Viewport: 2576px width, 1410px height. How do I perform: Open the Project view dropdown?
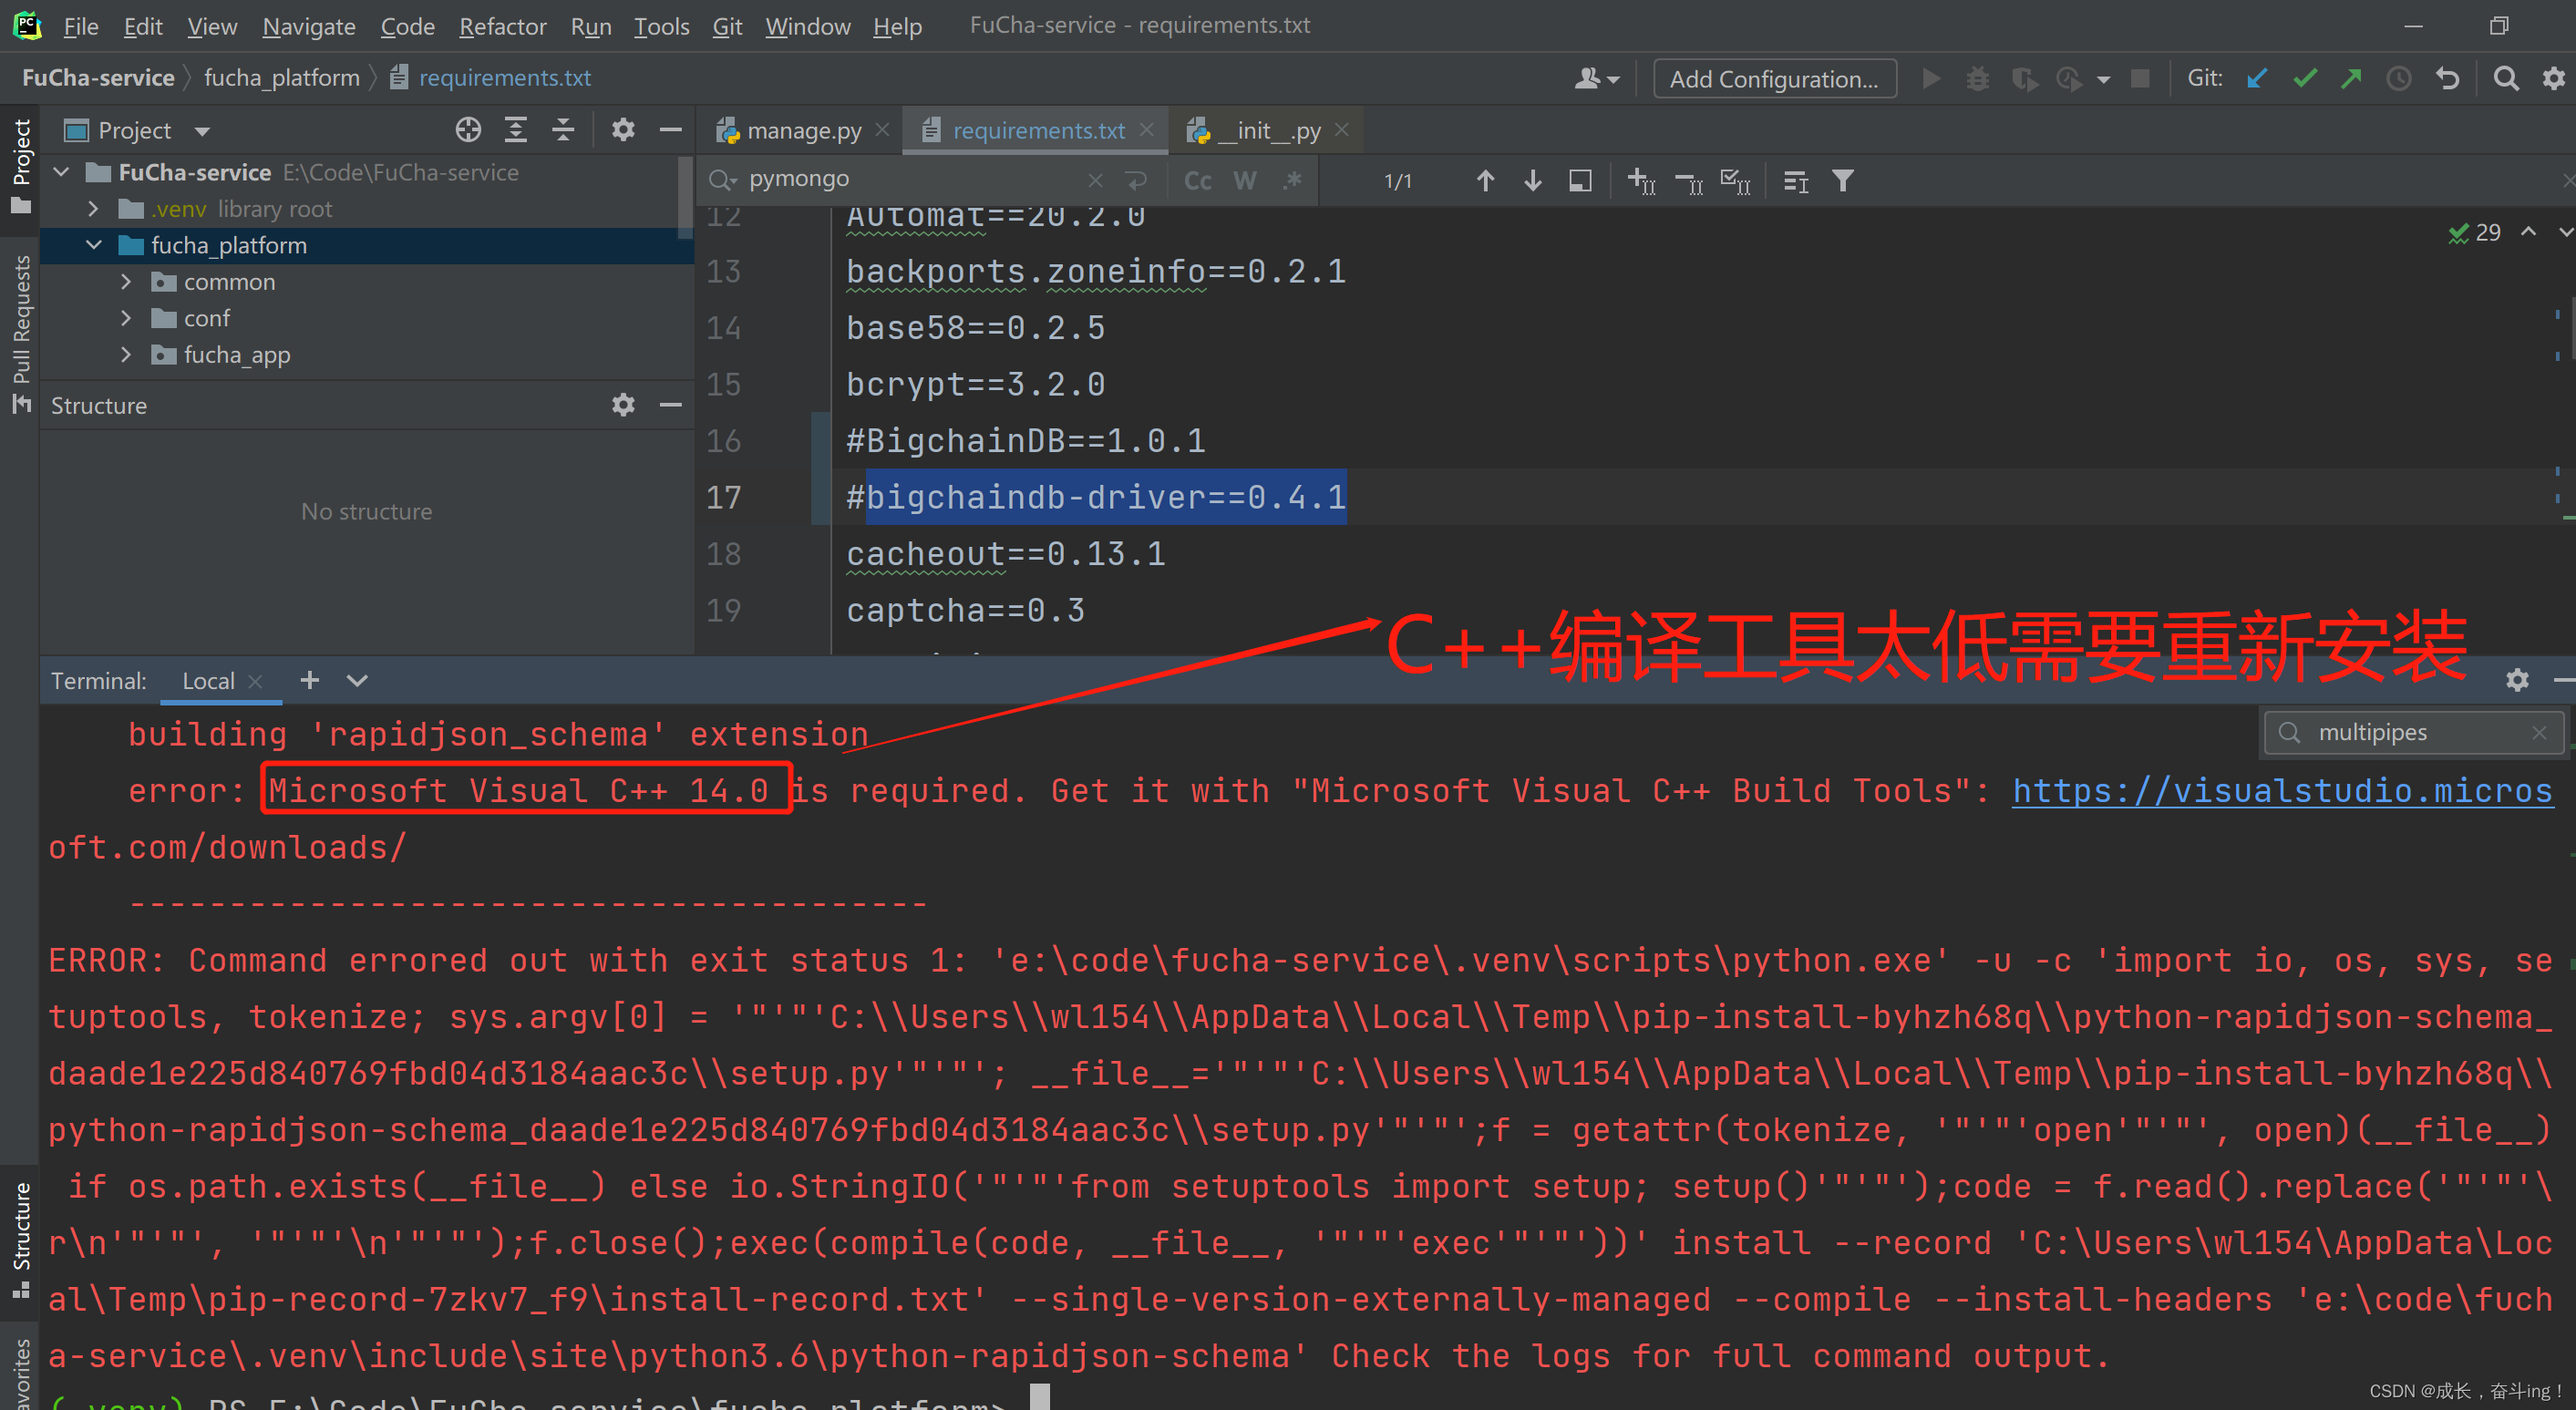pos(202,131)
